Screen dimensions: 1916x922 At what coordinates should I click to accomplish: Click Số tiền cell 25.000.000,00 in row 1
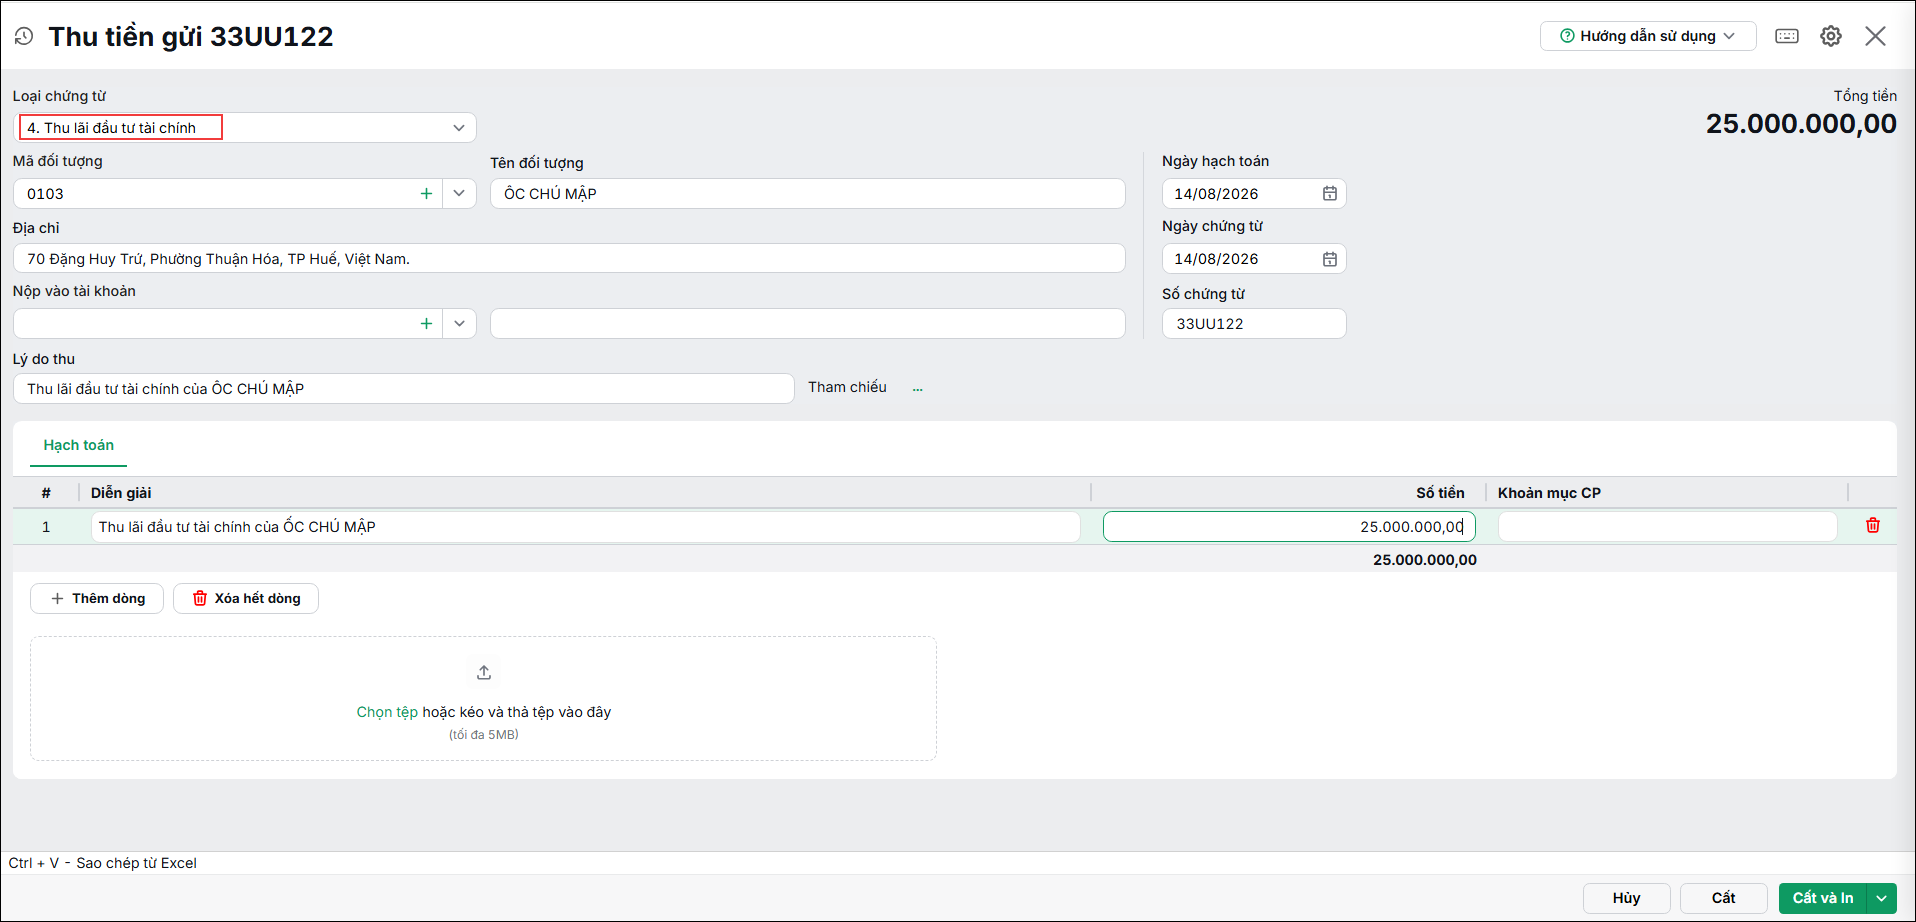(1289, 527)
